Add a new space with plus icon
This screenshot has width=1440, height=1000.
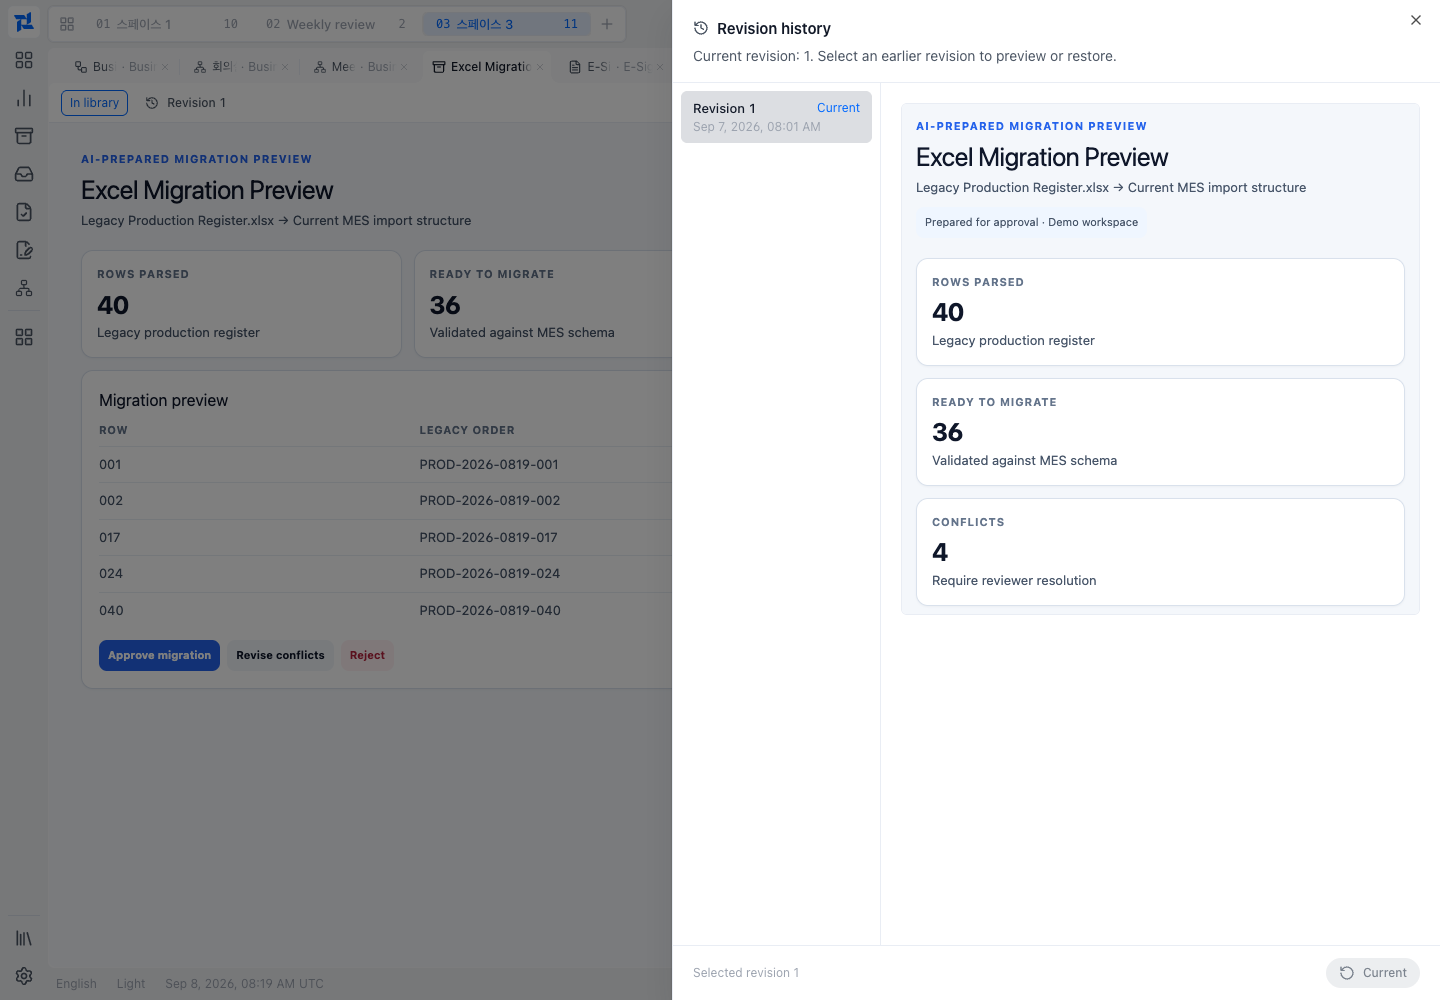(607, 24)
